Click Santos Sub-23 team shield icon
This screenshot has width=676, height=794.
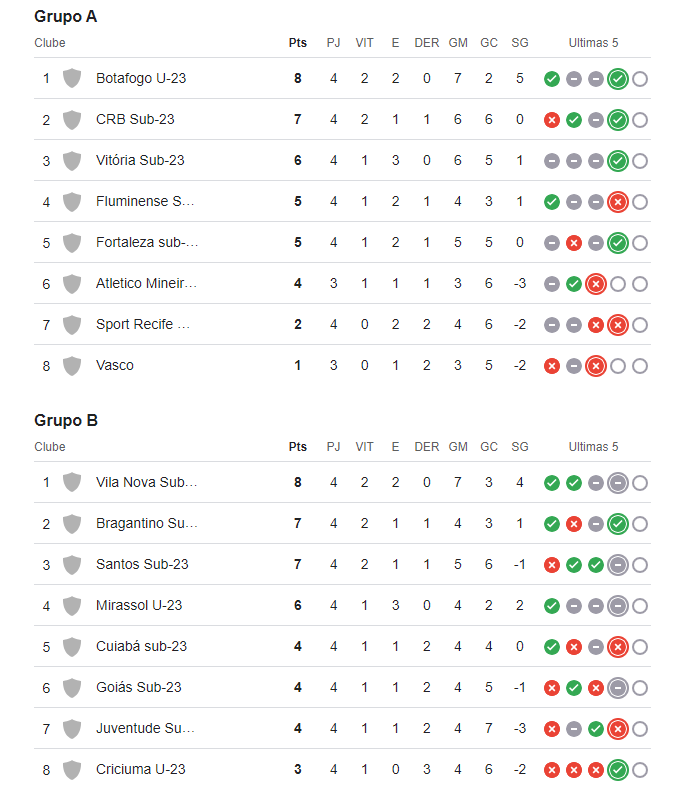(72, 565)
